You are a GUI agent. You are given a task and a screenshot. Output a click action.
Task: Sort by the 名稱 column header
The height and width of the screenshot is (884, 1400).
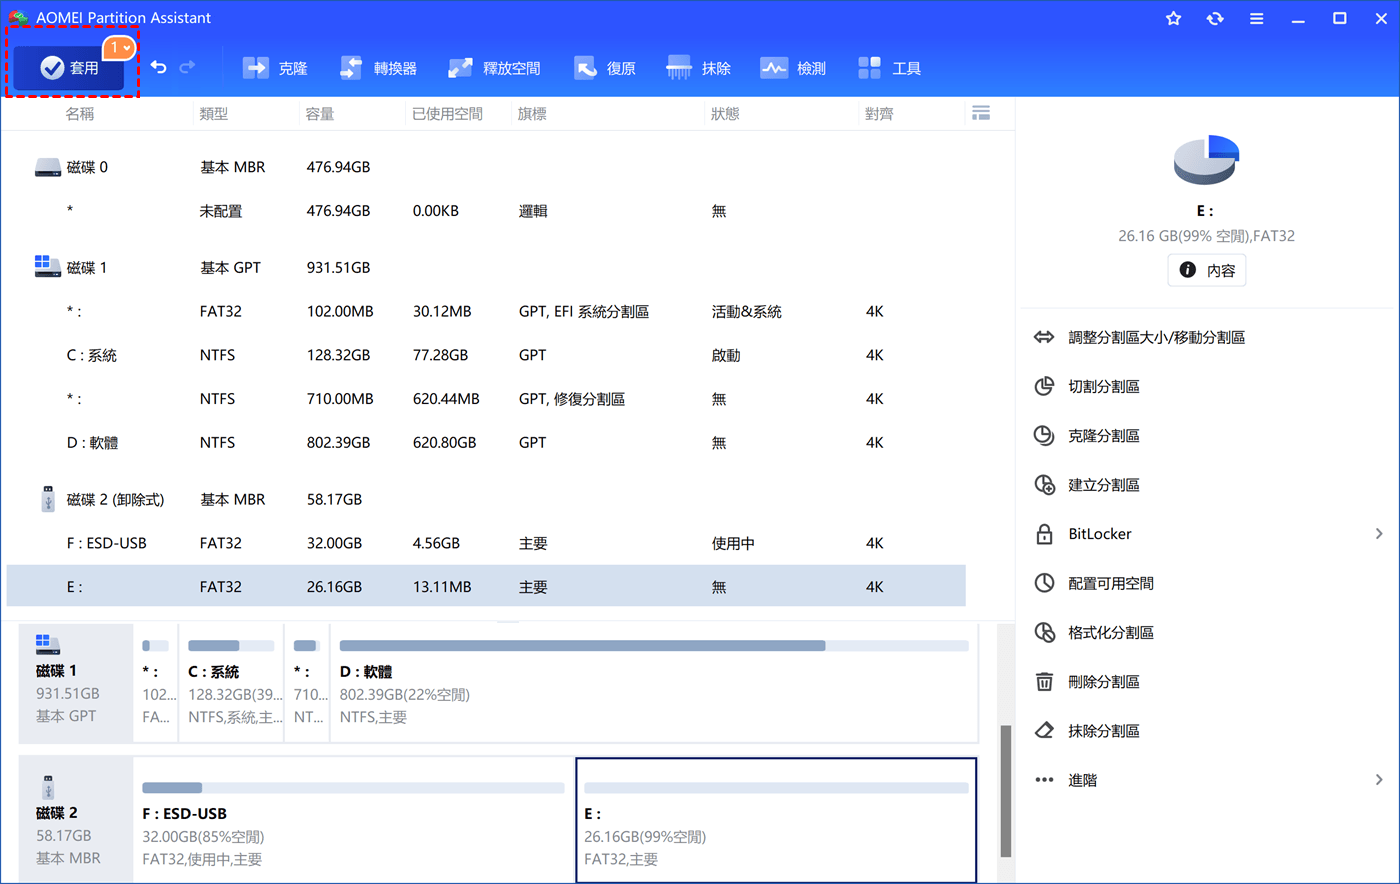(80, 114)
